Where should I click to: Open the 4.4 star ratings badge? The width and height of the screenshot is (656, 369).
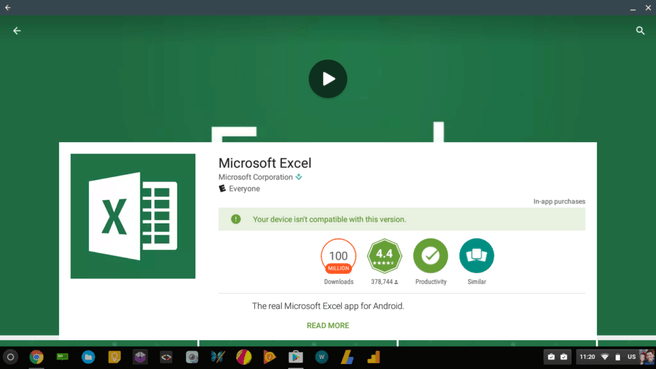(x=384, y=256)
